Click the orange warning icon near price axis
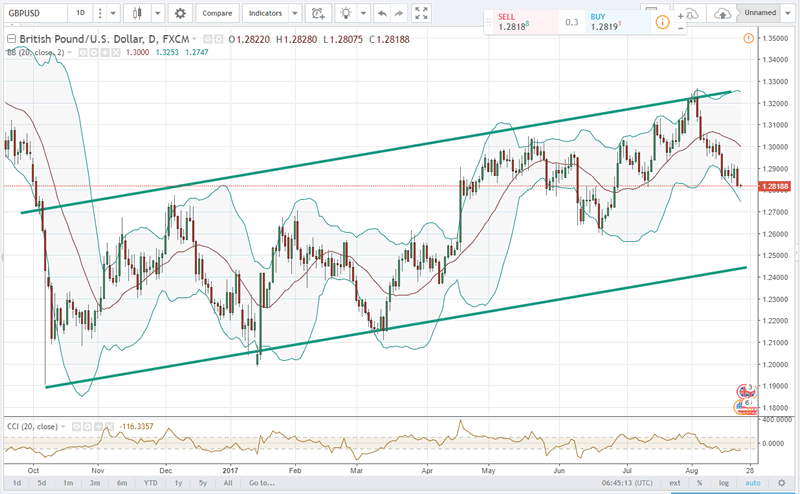 click(x=748, y=38)
